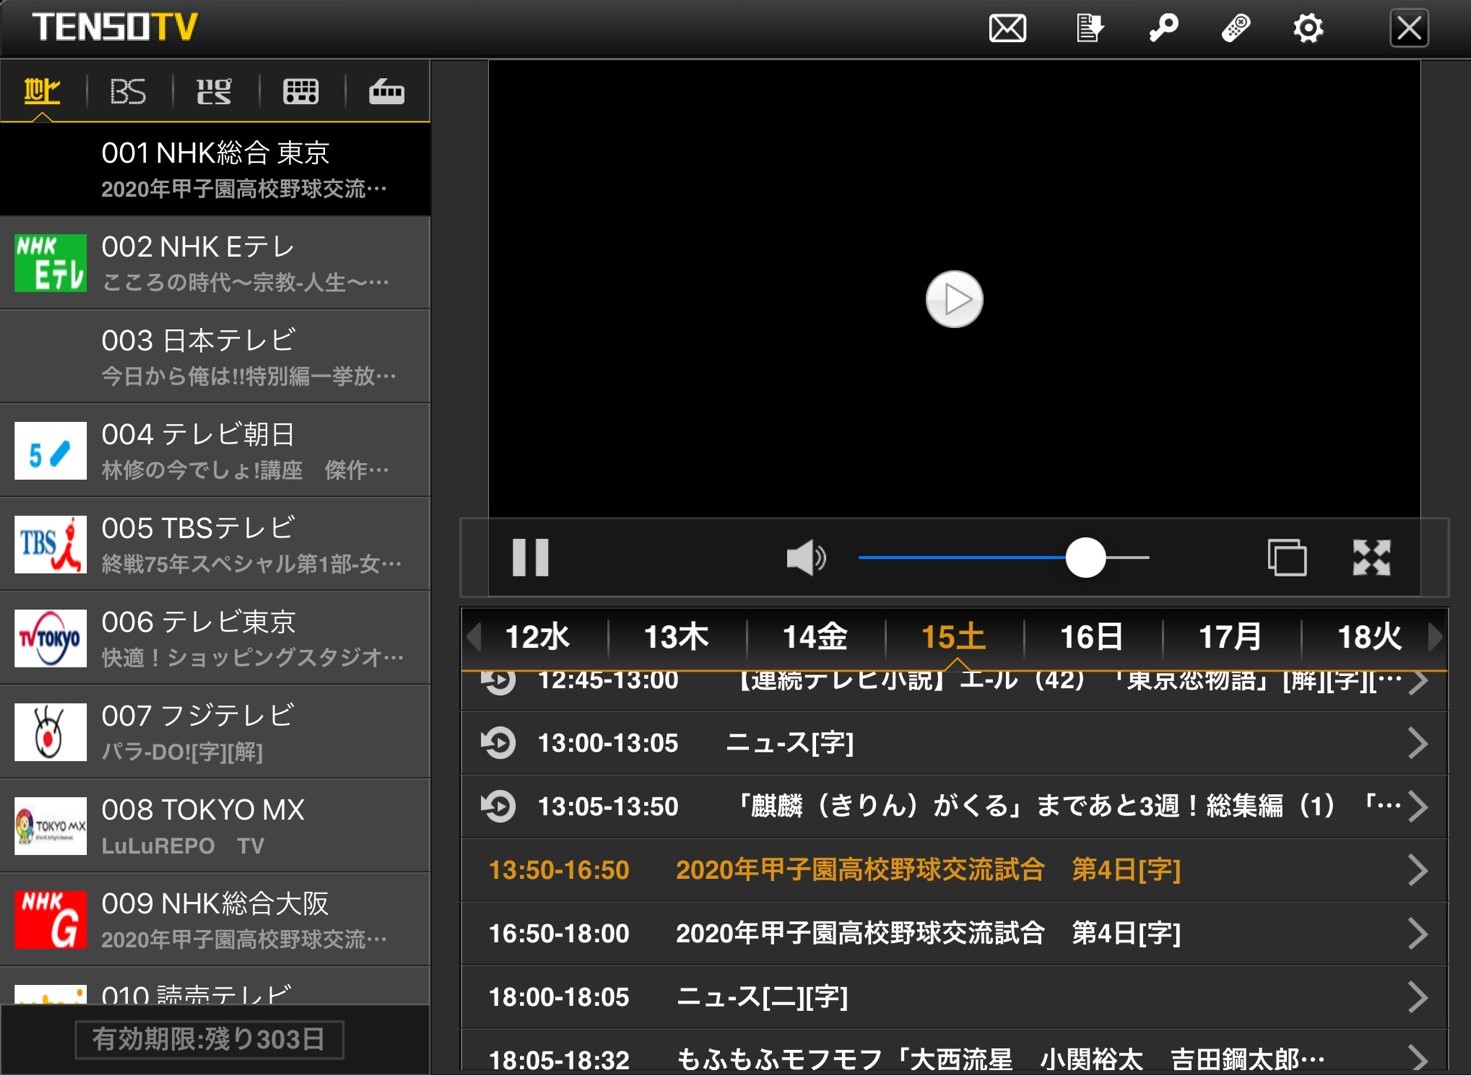
Task: Select the 18:00-18:05 ニュース[二][字] row
Action: [x=954, y=997]
